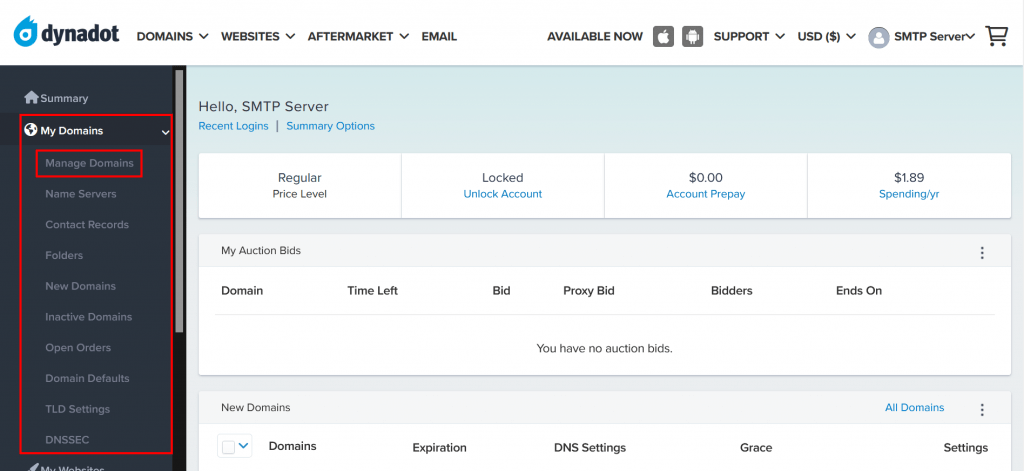Click the My Domains globe icon
This screenshot has width=1024, height=471.
coord(31,130)
